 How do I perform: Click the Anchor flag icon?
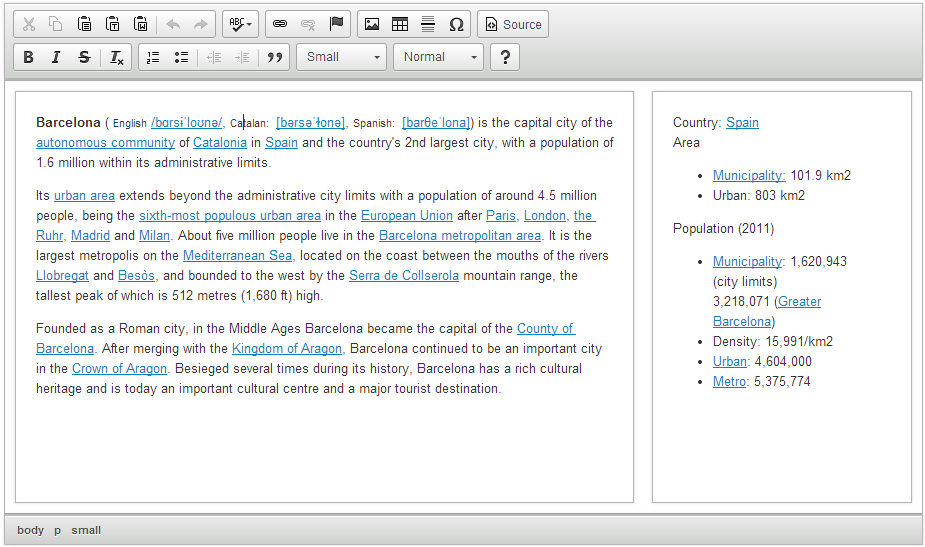[x=336, y=24]
